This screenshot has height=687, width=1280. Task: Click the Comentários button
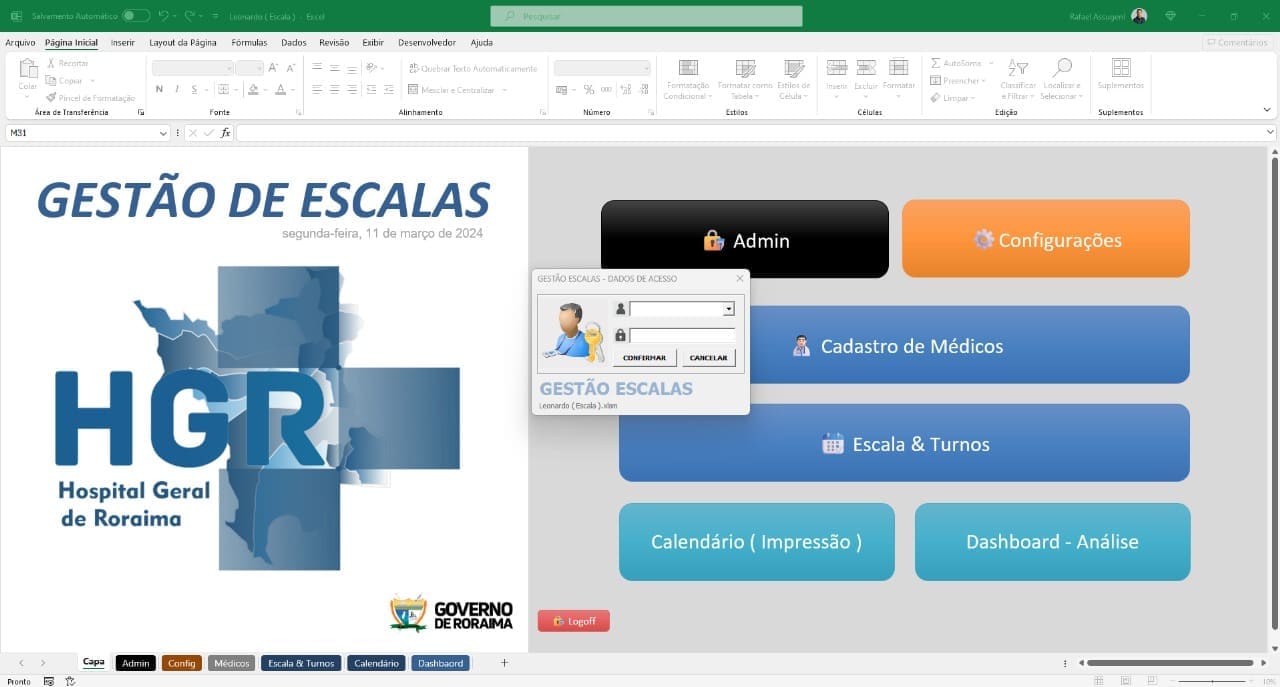click(x=1238, y=43)
